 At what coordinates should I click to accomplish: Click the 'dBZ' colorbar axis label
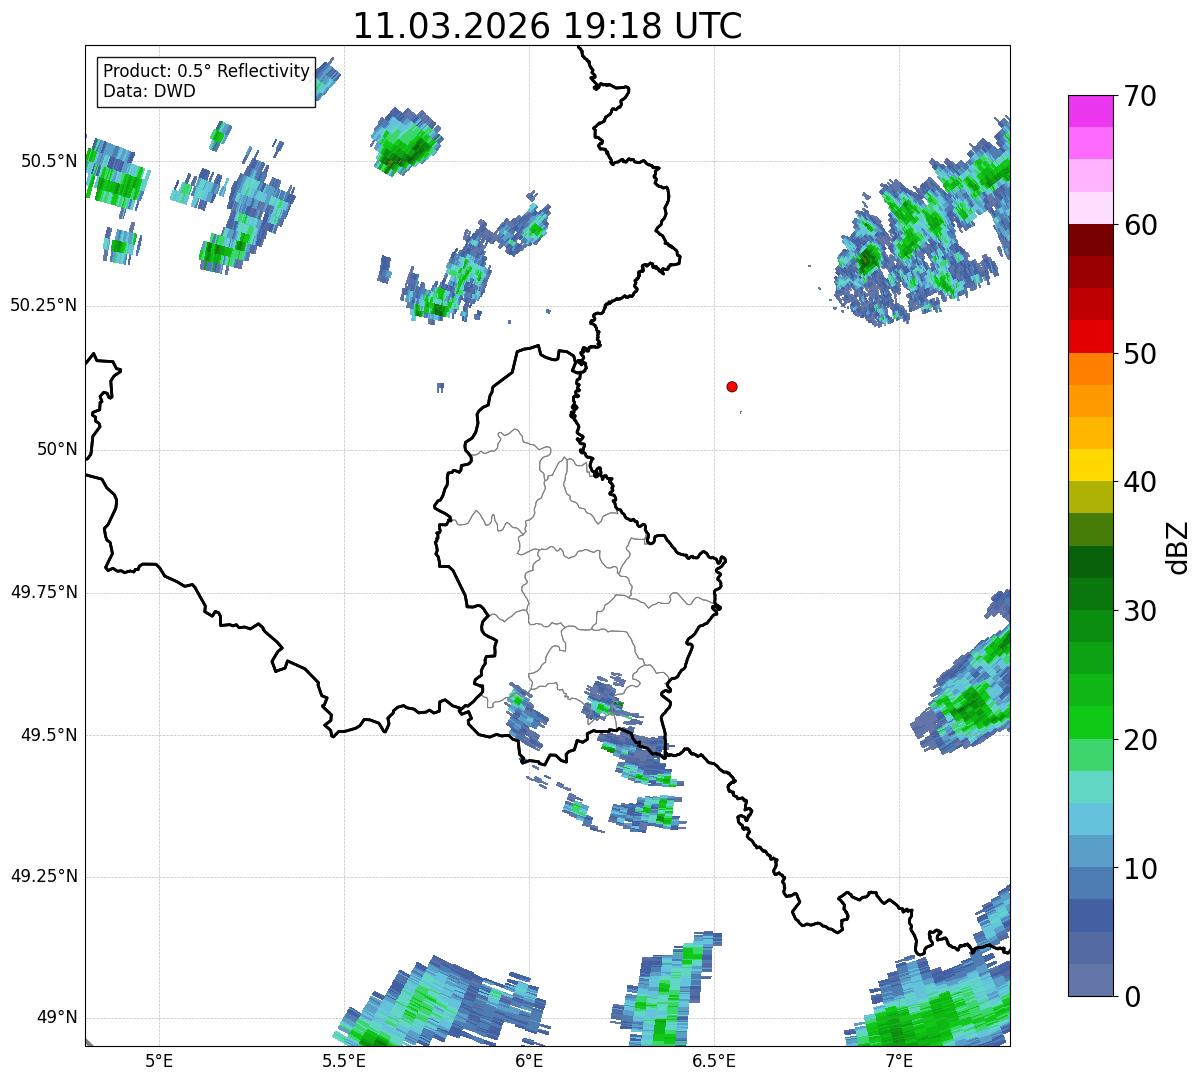tap(1177, 546)
